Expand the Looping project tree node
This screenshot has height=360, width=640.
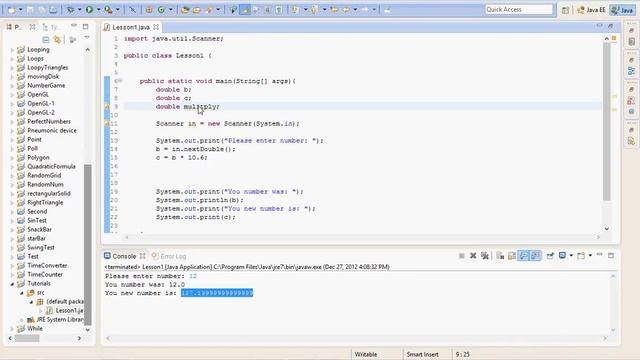coord(12,50)
